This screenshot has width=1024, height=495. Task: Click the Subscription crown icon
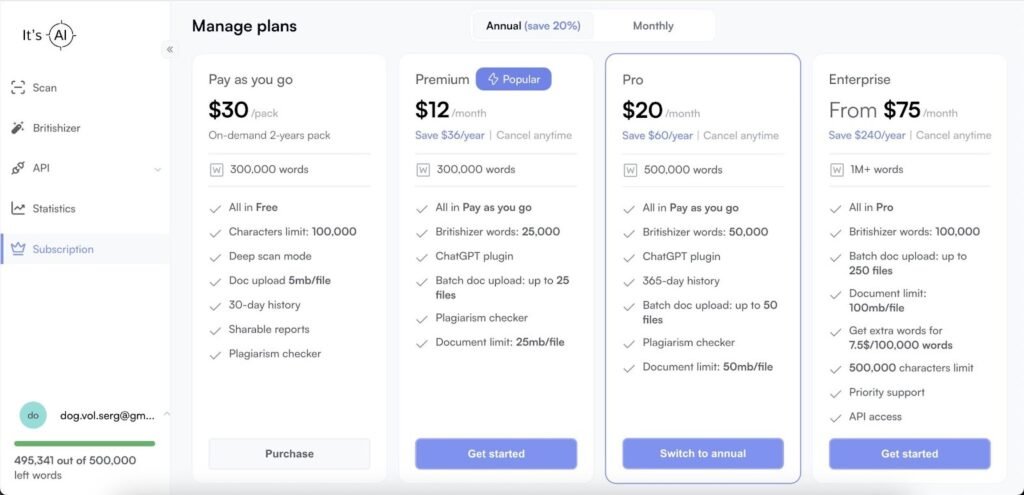tap(18, 249)
